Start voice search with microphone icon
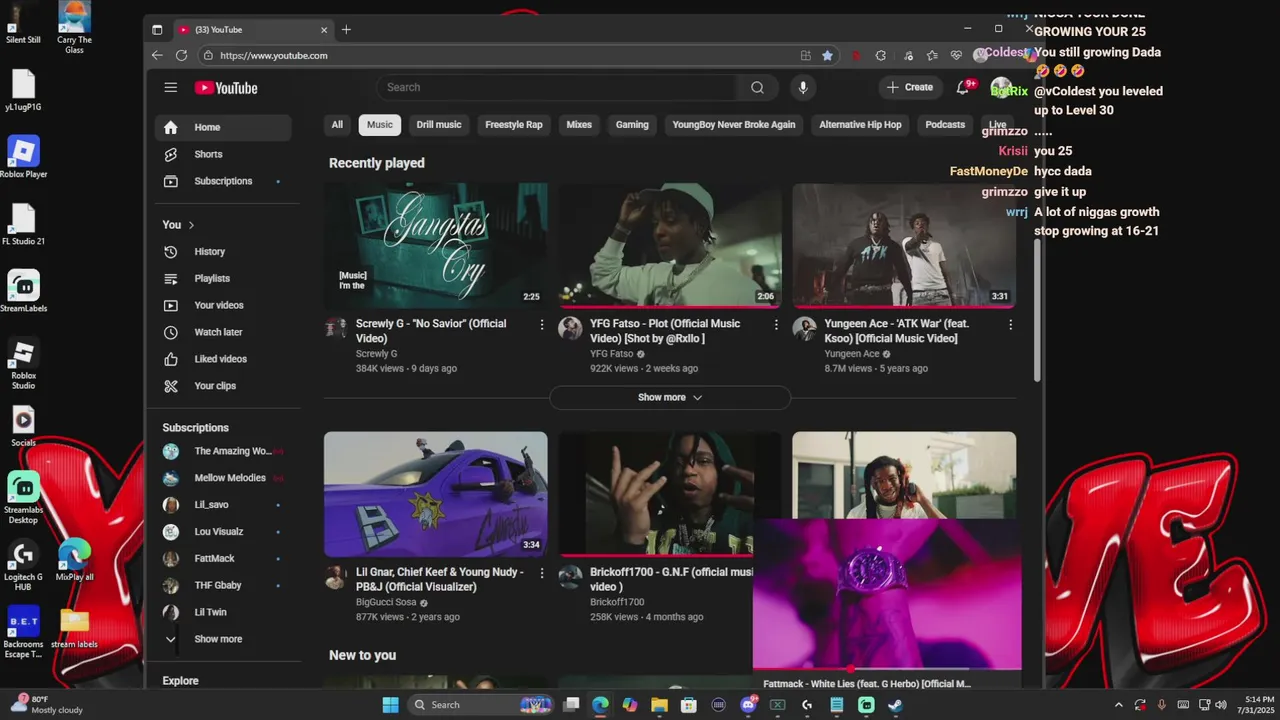Screen dimensions: 1280x720 802,88
